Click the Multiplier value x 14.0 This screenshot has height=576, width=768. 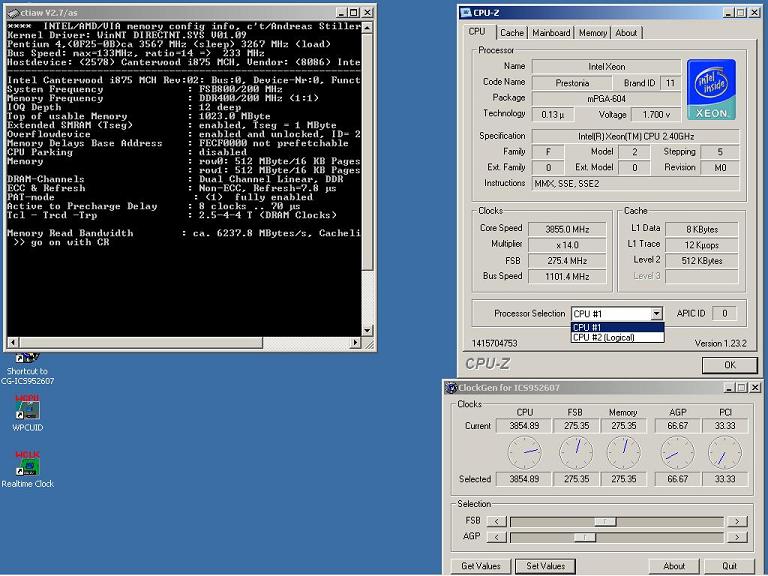click(x=567, y=245)
